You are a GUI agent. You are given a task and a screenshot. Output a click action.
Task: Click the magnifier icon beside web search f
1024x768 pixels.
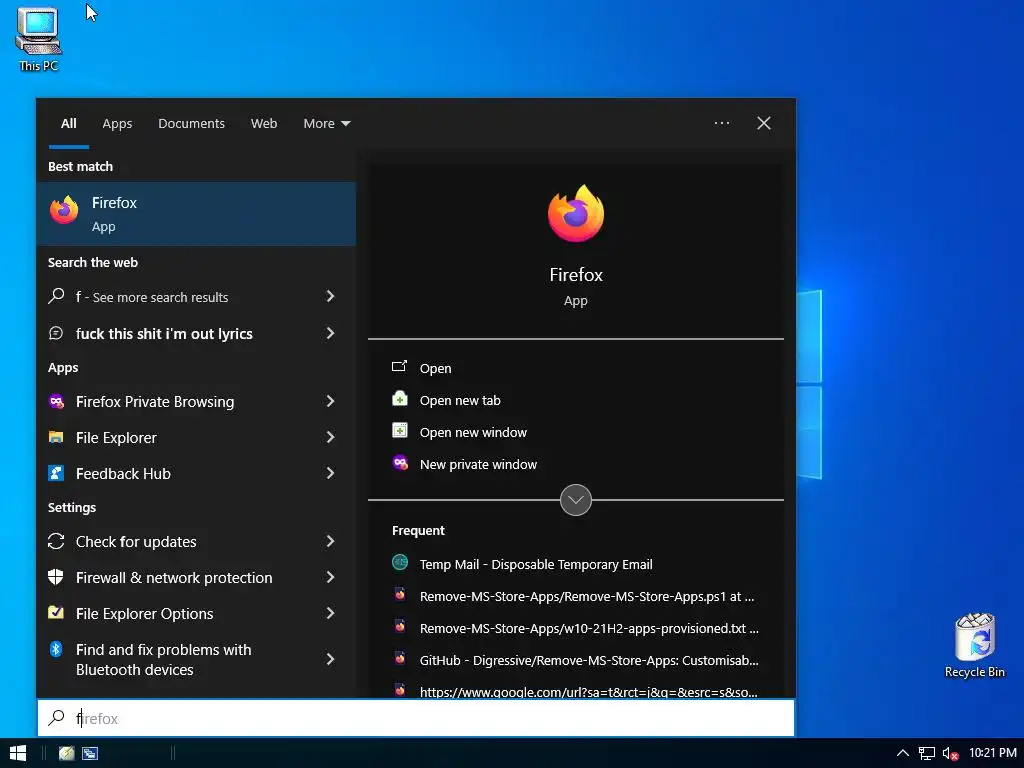click(x=56, y=296)
